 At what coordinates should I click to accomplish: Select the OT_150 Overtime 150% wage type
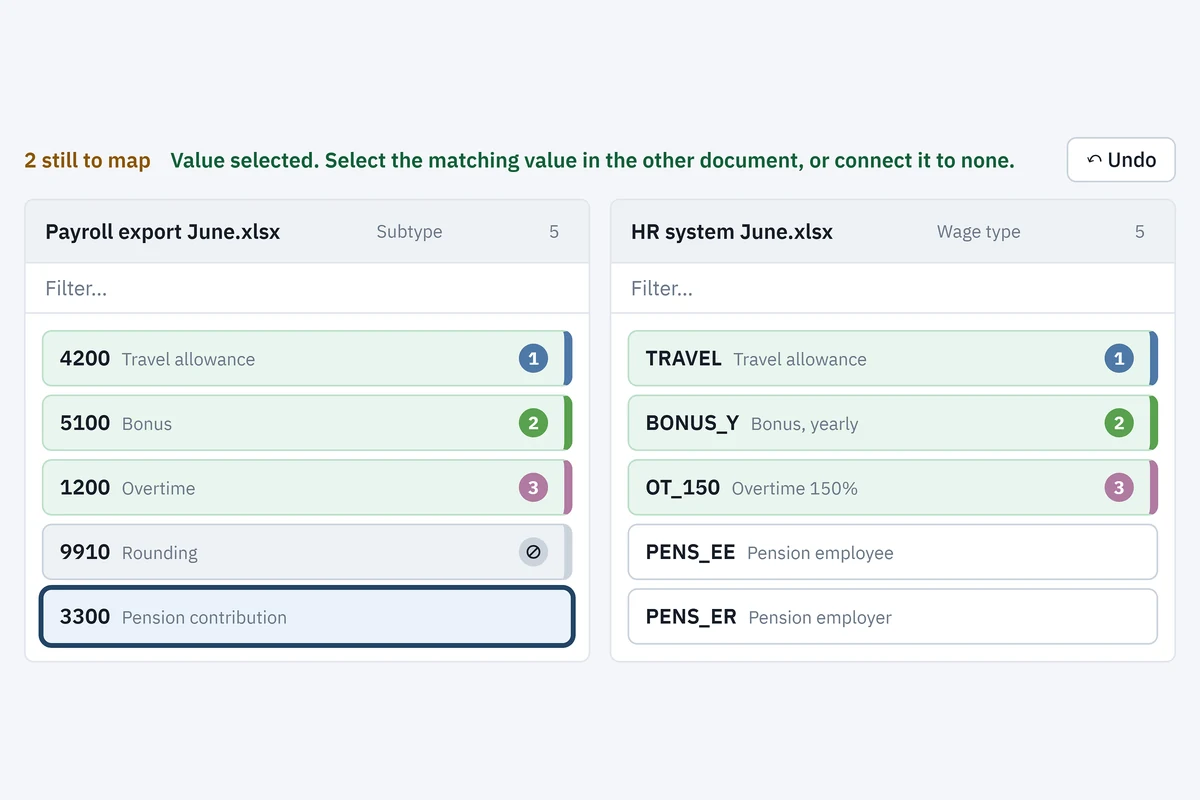(x=892, y=488)
